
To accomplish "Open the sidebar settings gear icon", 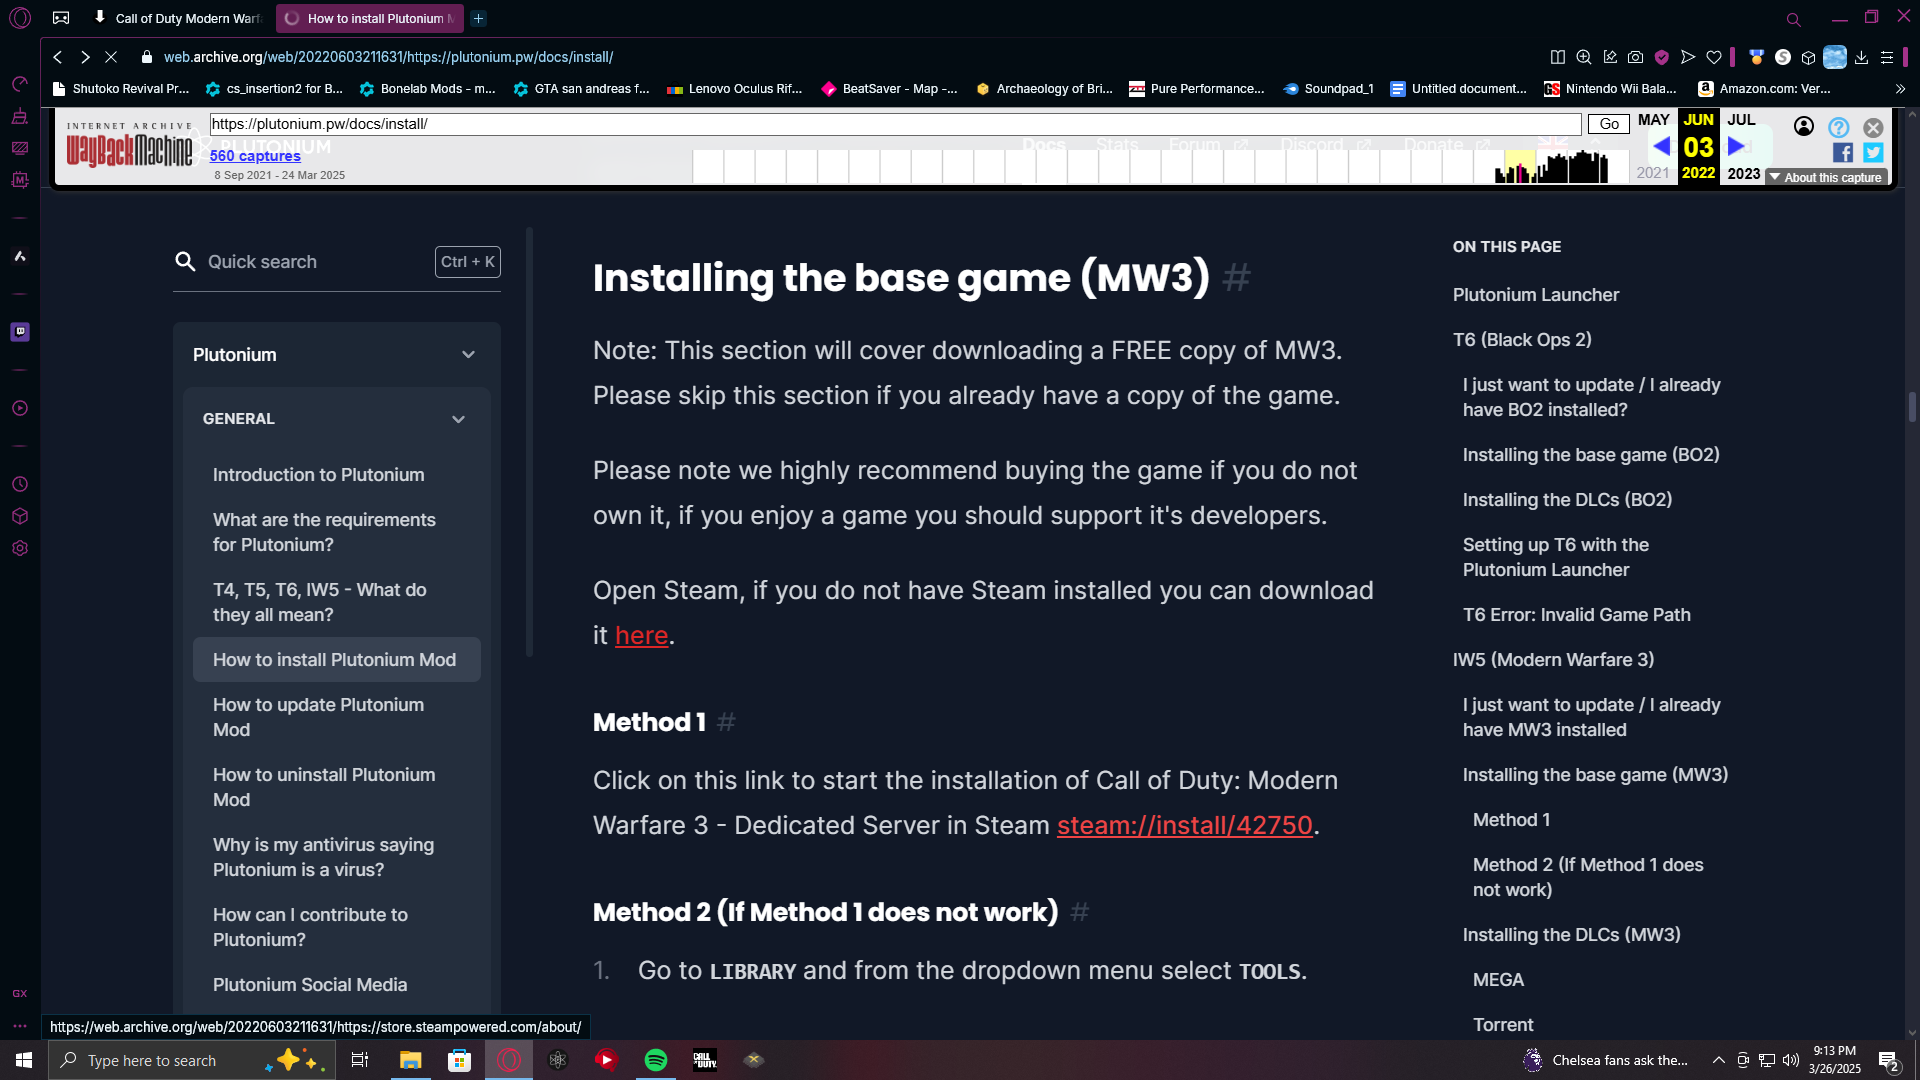I will pyautogui.click(x=20, y=548).
